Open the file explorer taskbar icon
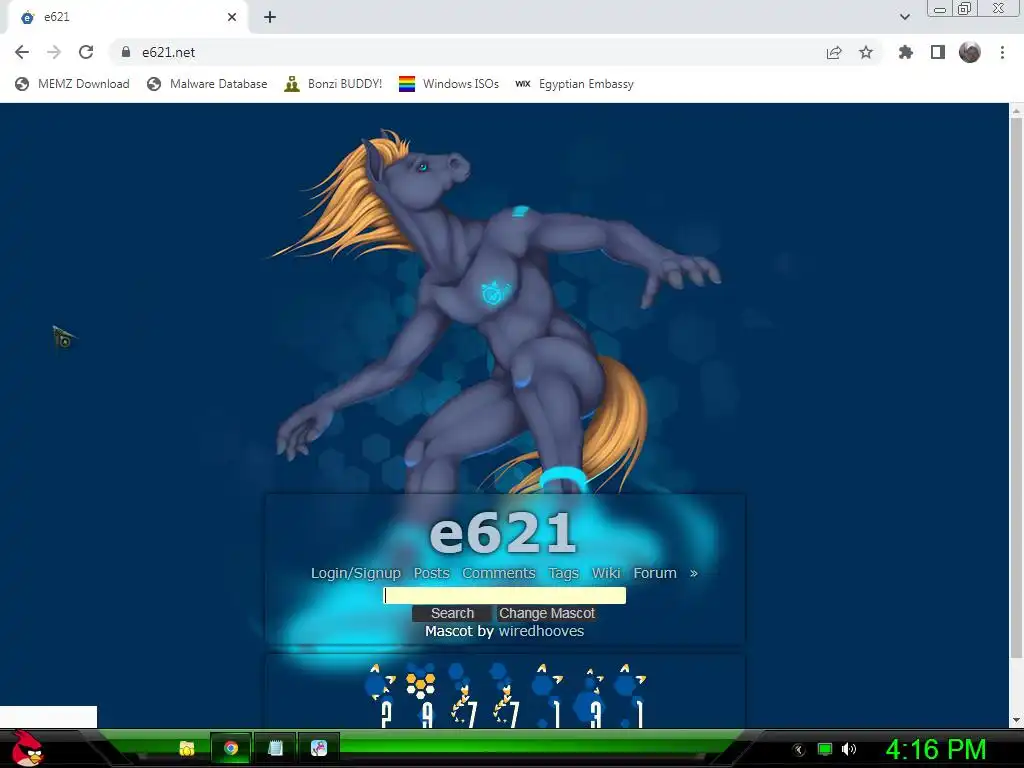The image size is (1024, 768). [x=187, y=748]
